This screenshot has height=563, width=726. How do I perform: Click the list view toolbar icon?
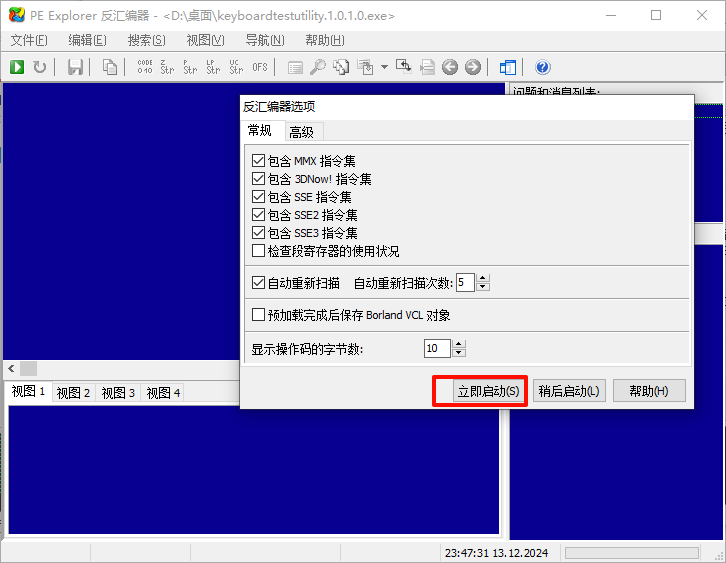click(x=295, y=68)
